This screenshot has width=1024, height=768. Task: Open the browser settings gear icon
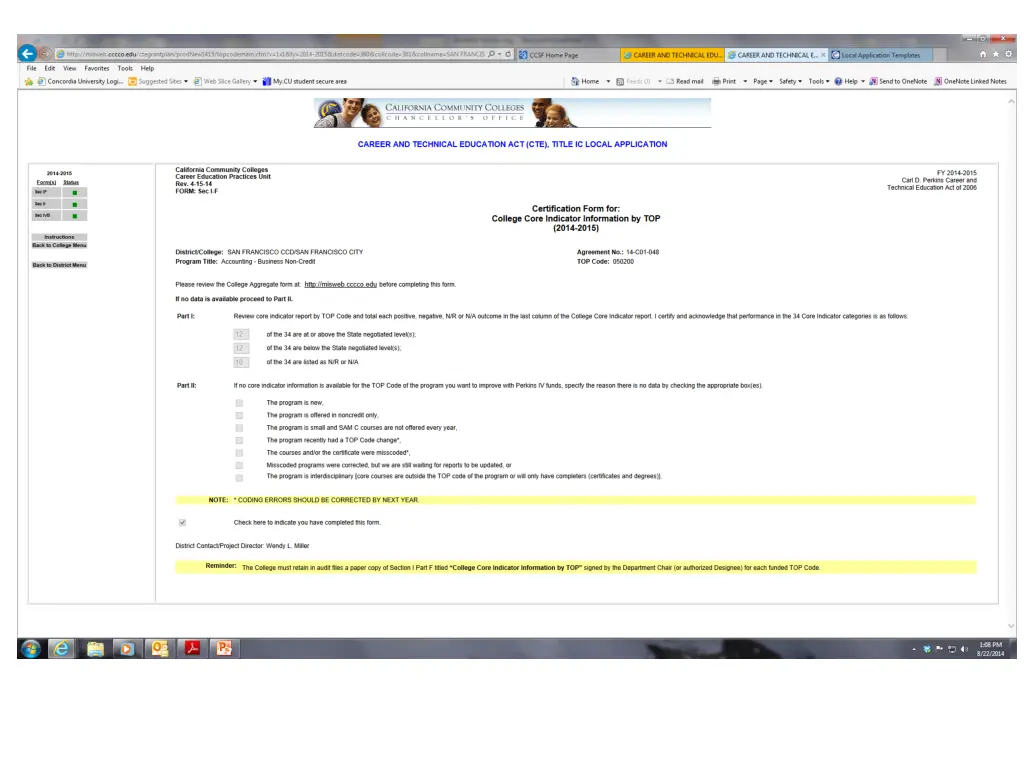click(1008, 54)
